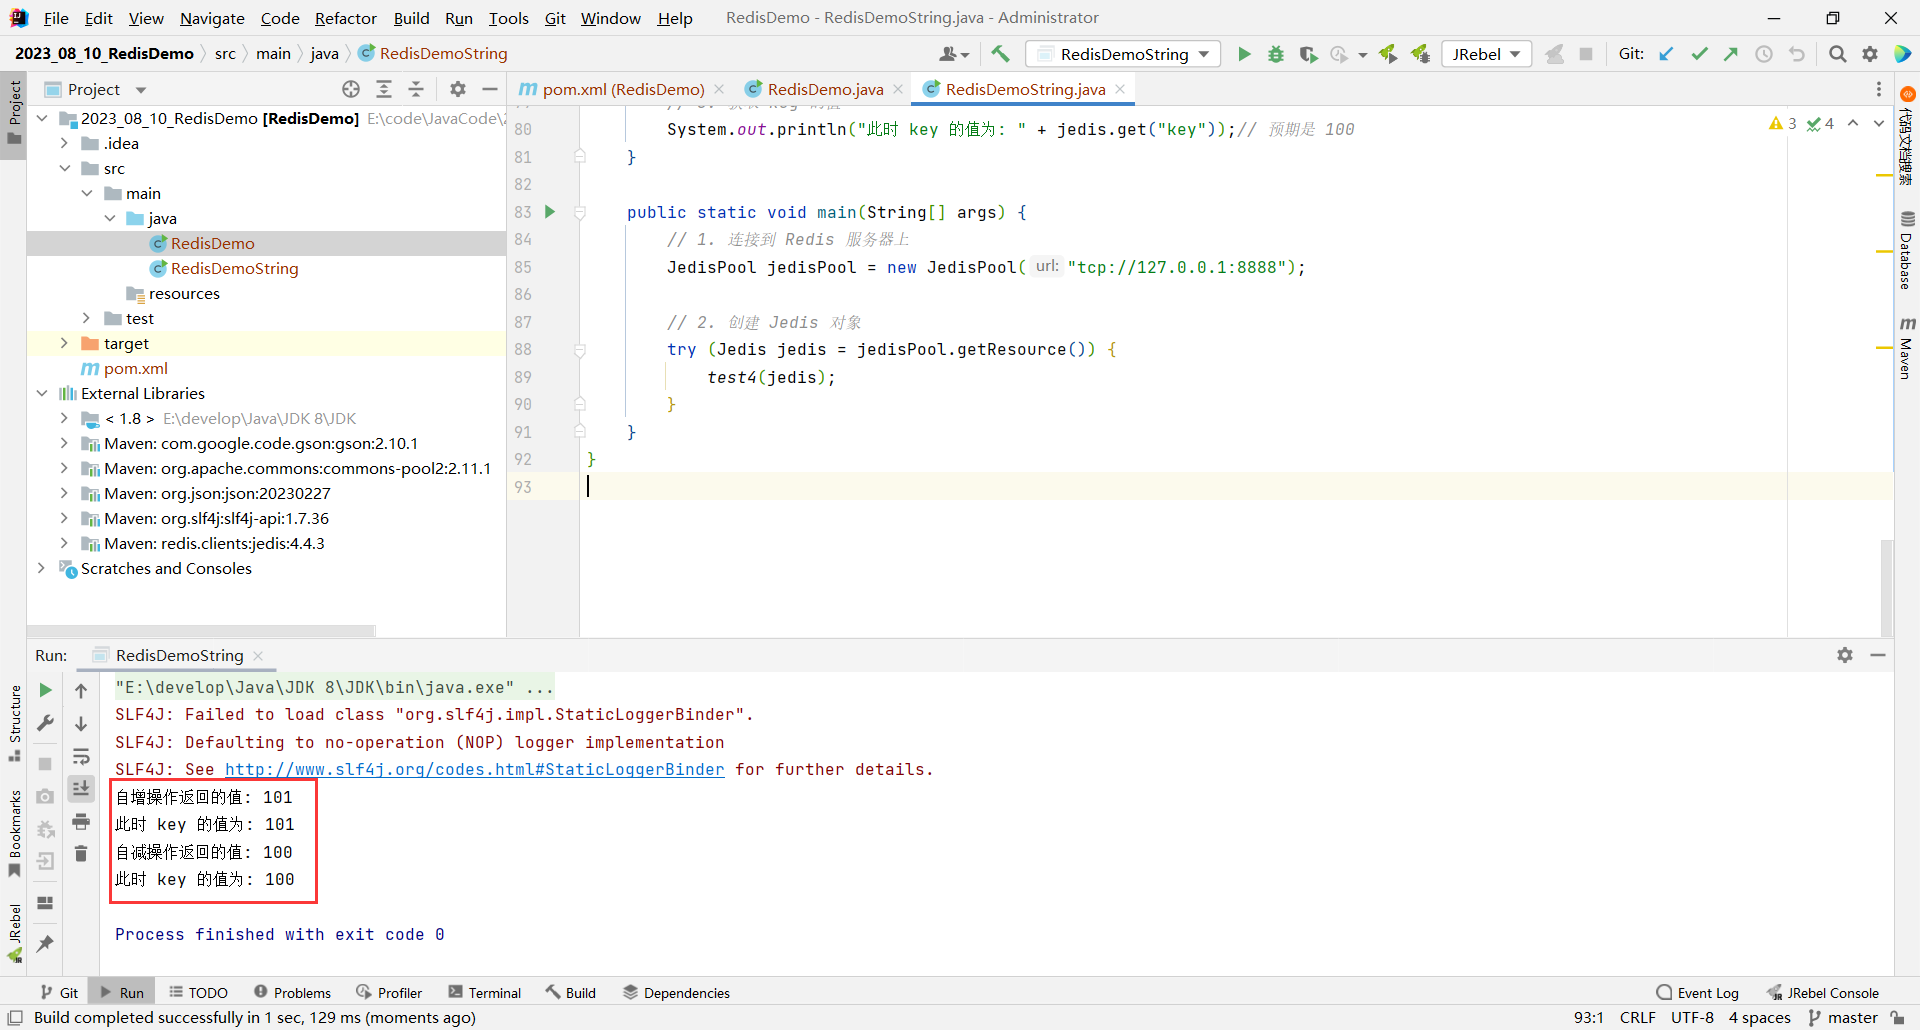Update project with Git blue arrow
This screenshot has height=1030, width=1920.
click(x=1666, y=54)
